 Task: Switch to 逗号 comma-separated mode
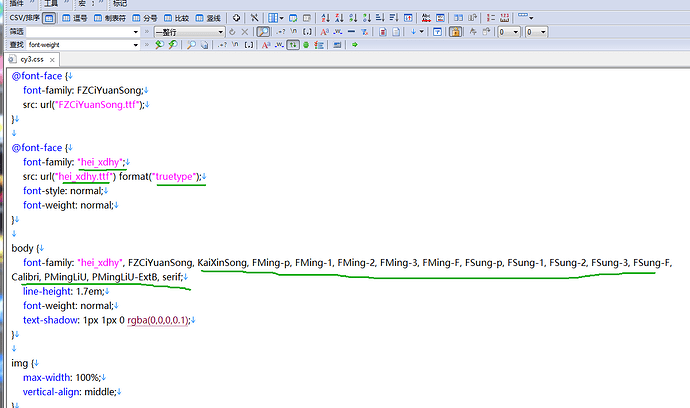pyautogui.click(x=74, y=18)
